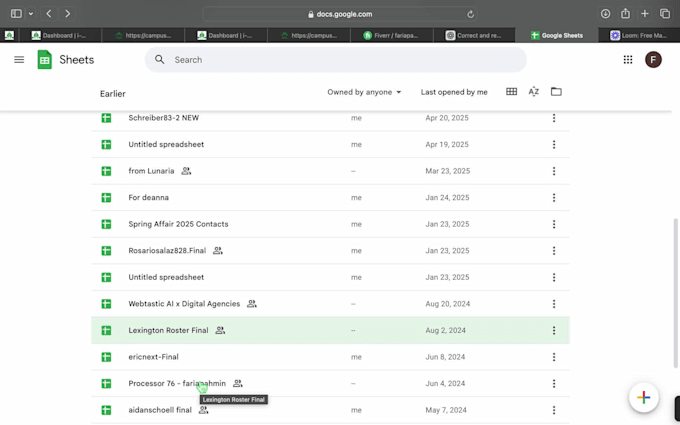Open the file picker folder icon
The height and width of the screenshot is (425, 680).
(556, 92)
